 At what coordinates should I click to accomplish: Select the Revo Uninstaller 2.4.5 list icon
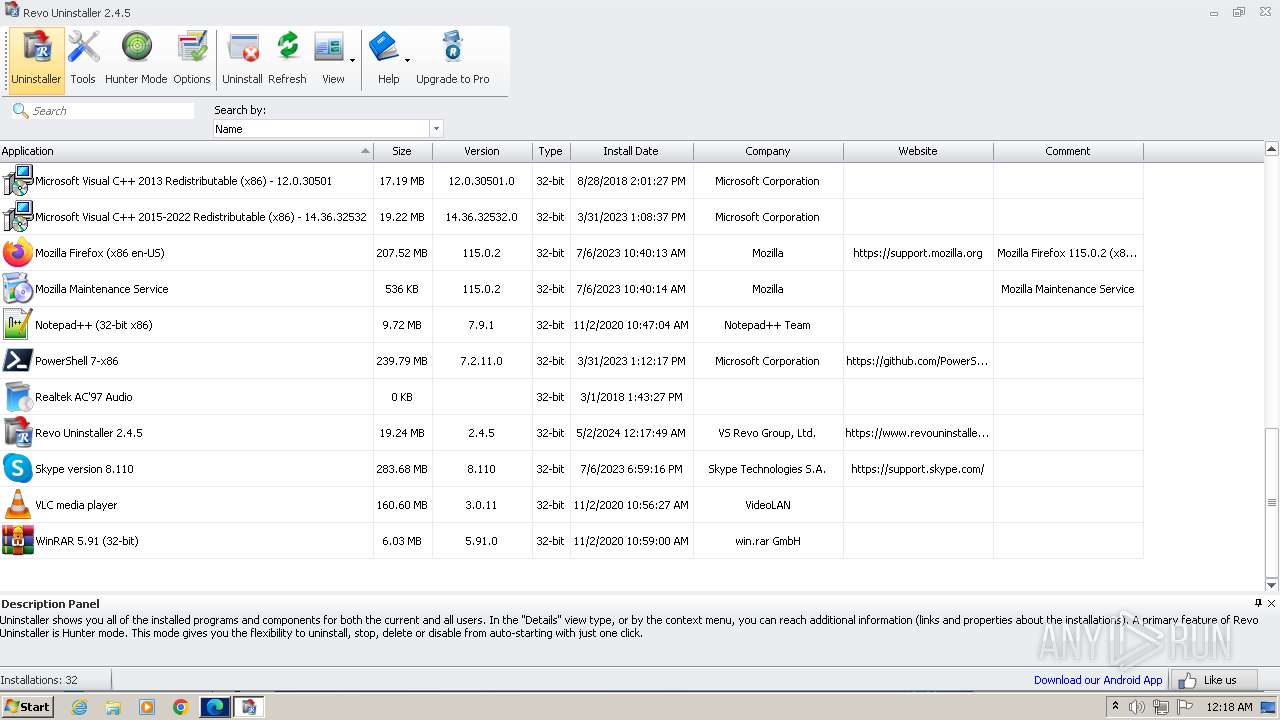[17, 433]
